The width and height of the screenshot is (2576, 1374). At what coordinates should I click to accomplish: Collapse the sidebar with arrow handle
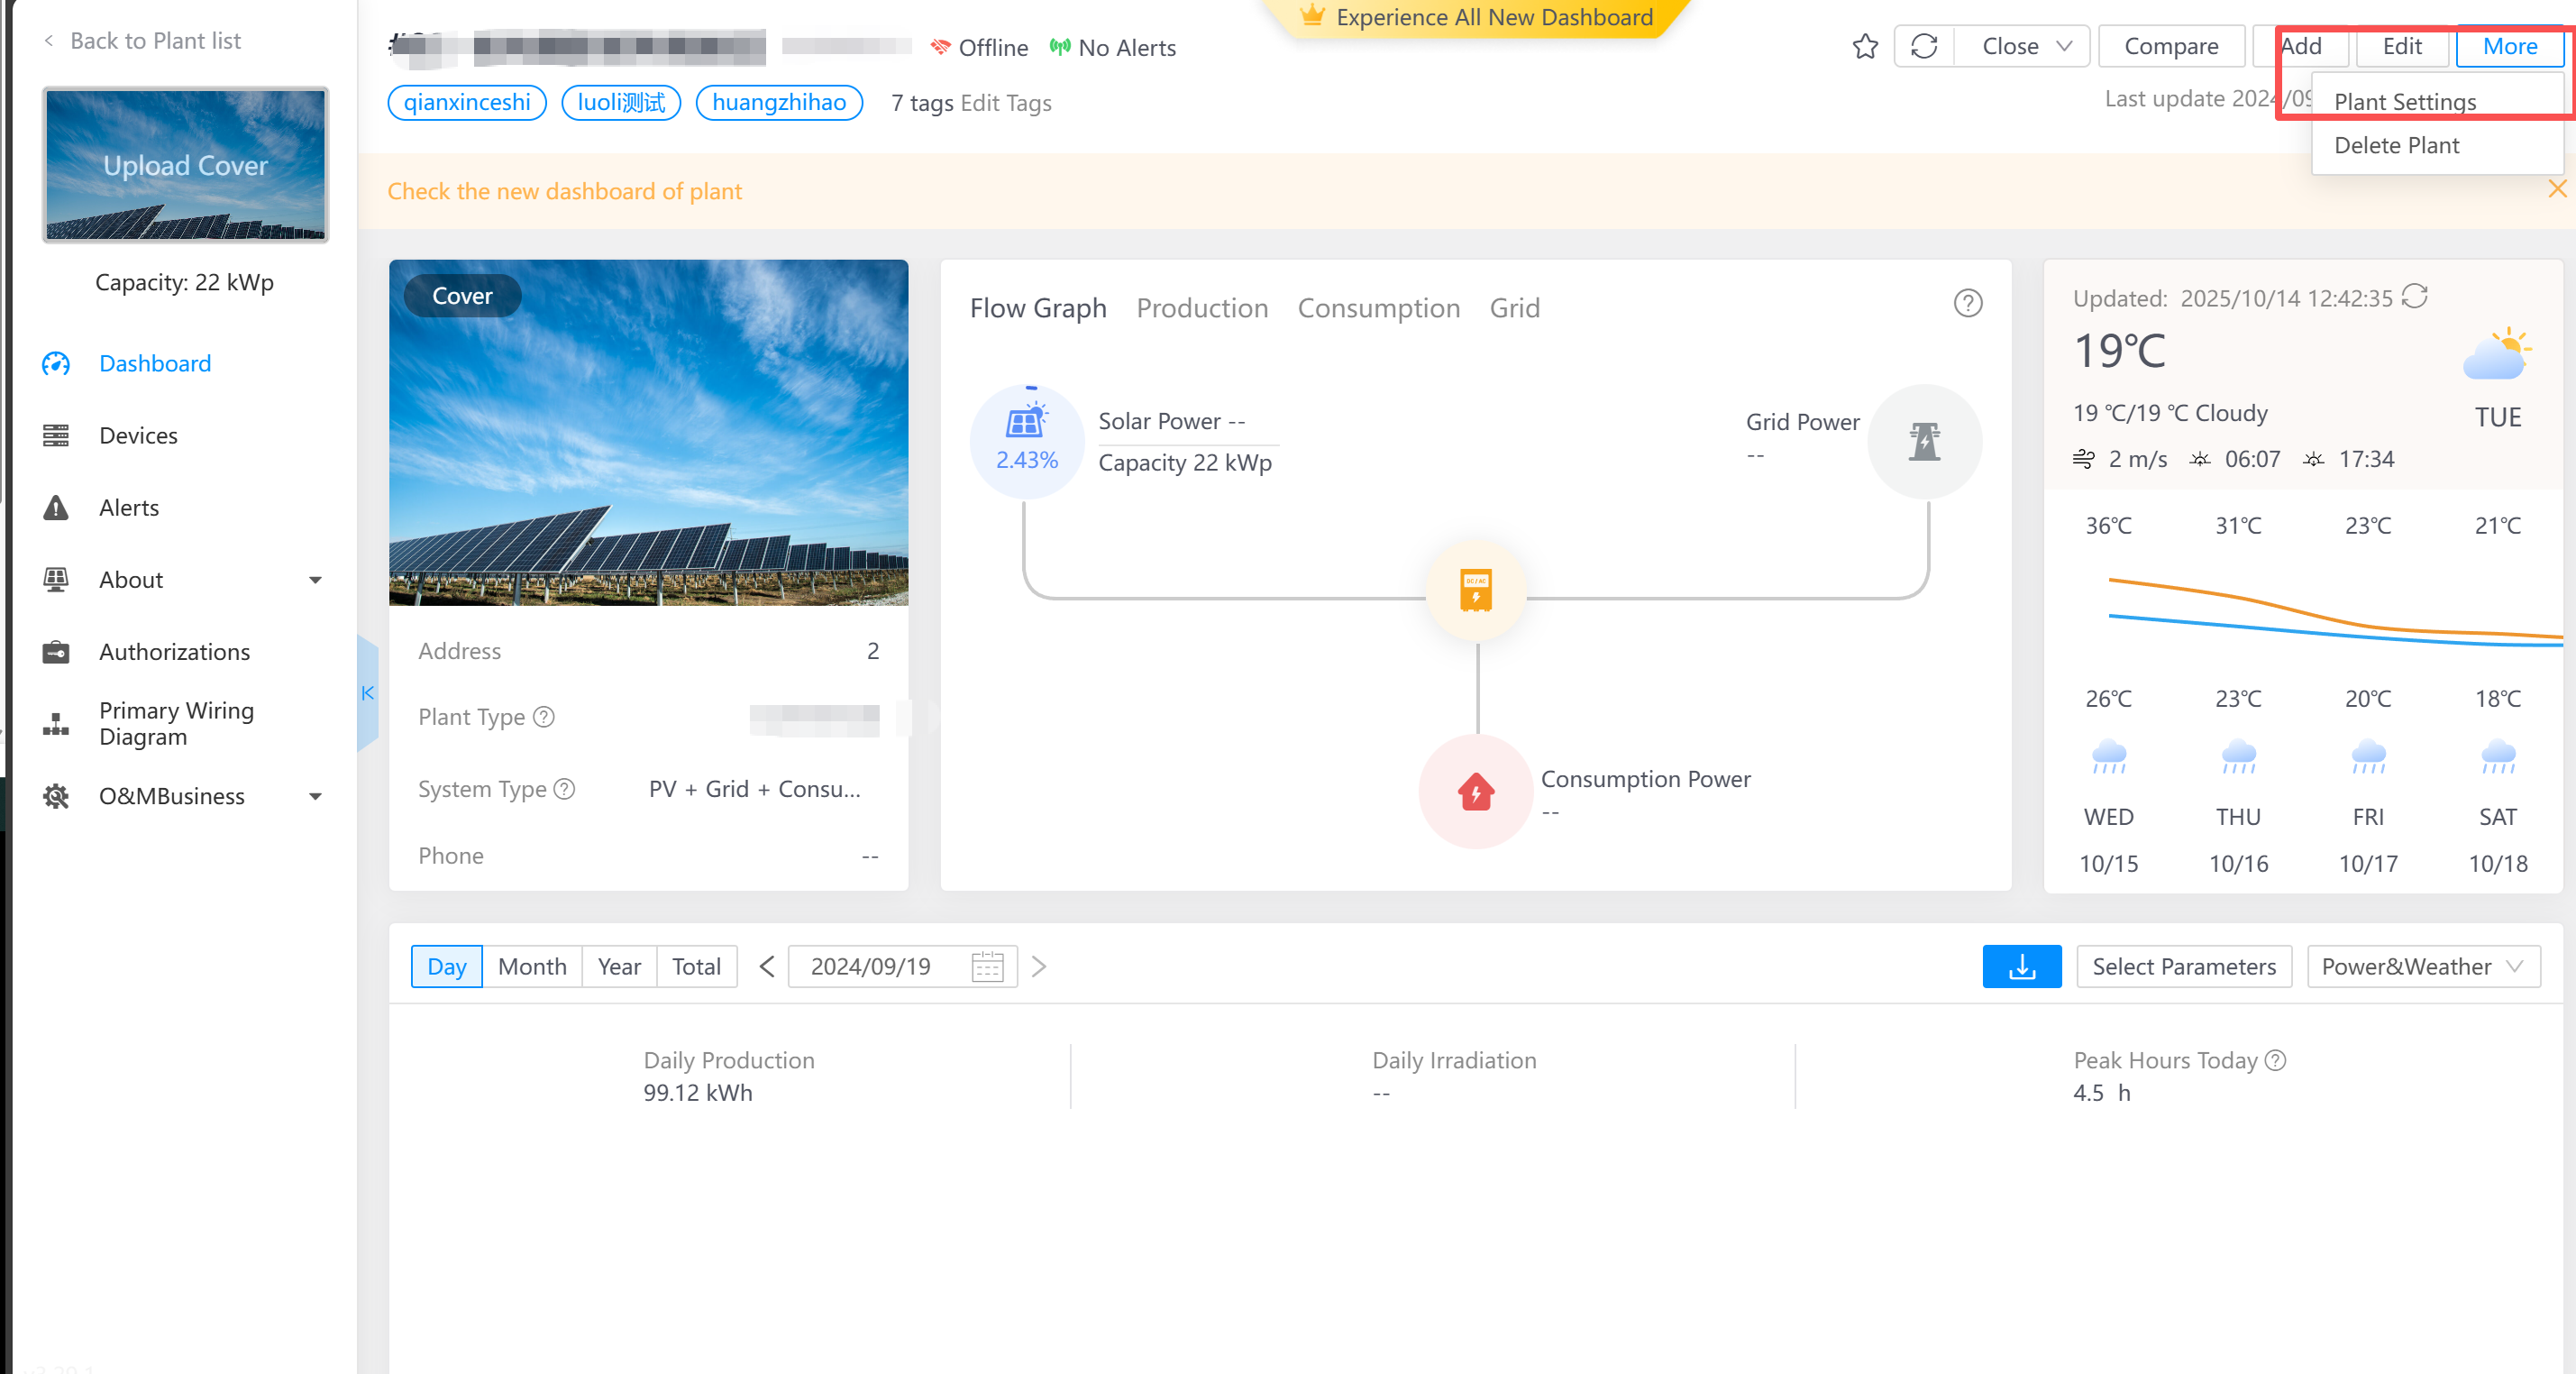pos(368,692)
